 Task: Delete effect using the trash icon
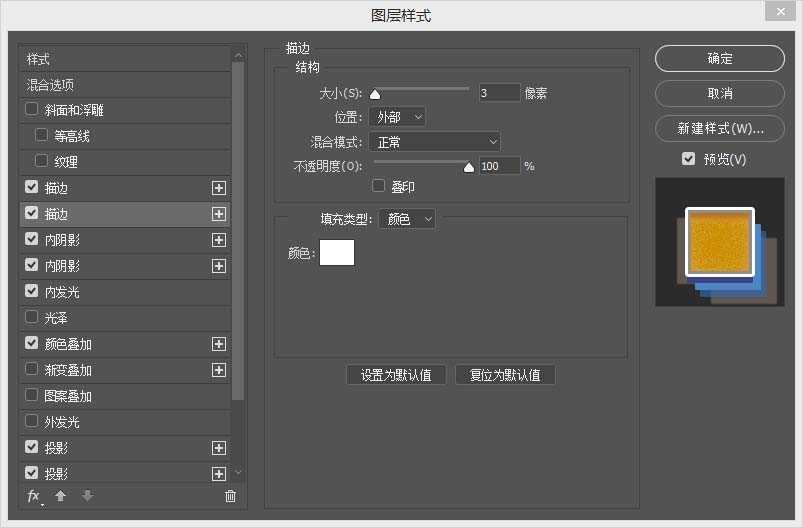tap(231, 496)
